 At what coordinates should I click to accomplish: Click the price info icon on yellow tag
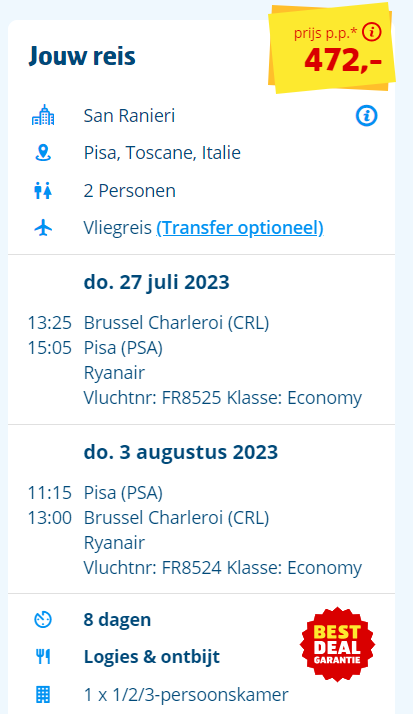[x=372, y=33]
